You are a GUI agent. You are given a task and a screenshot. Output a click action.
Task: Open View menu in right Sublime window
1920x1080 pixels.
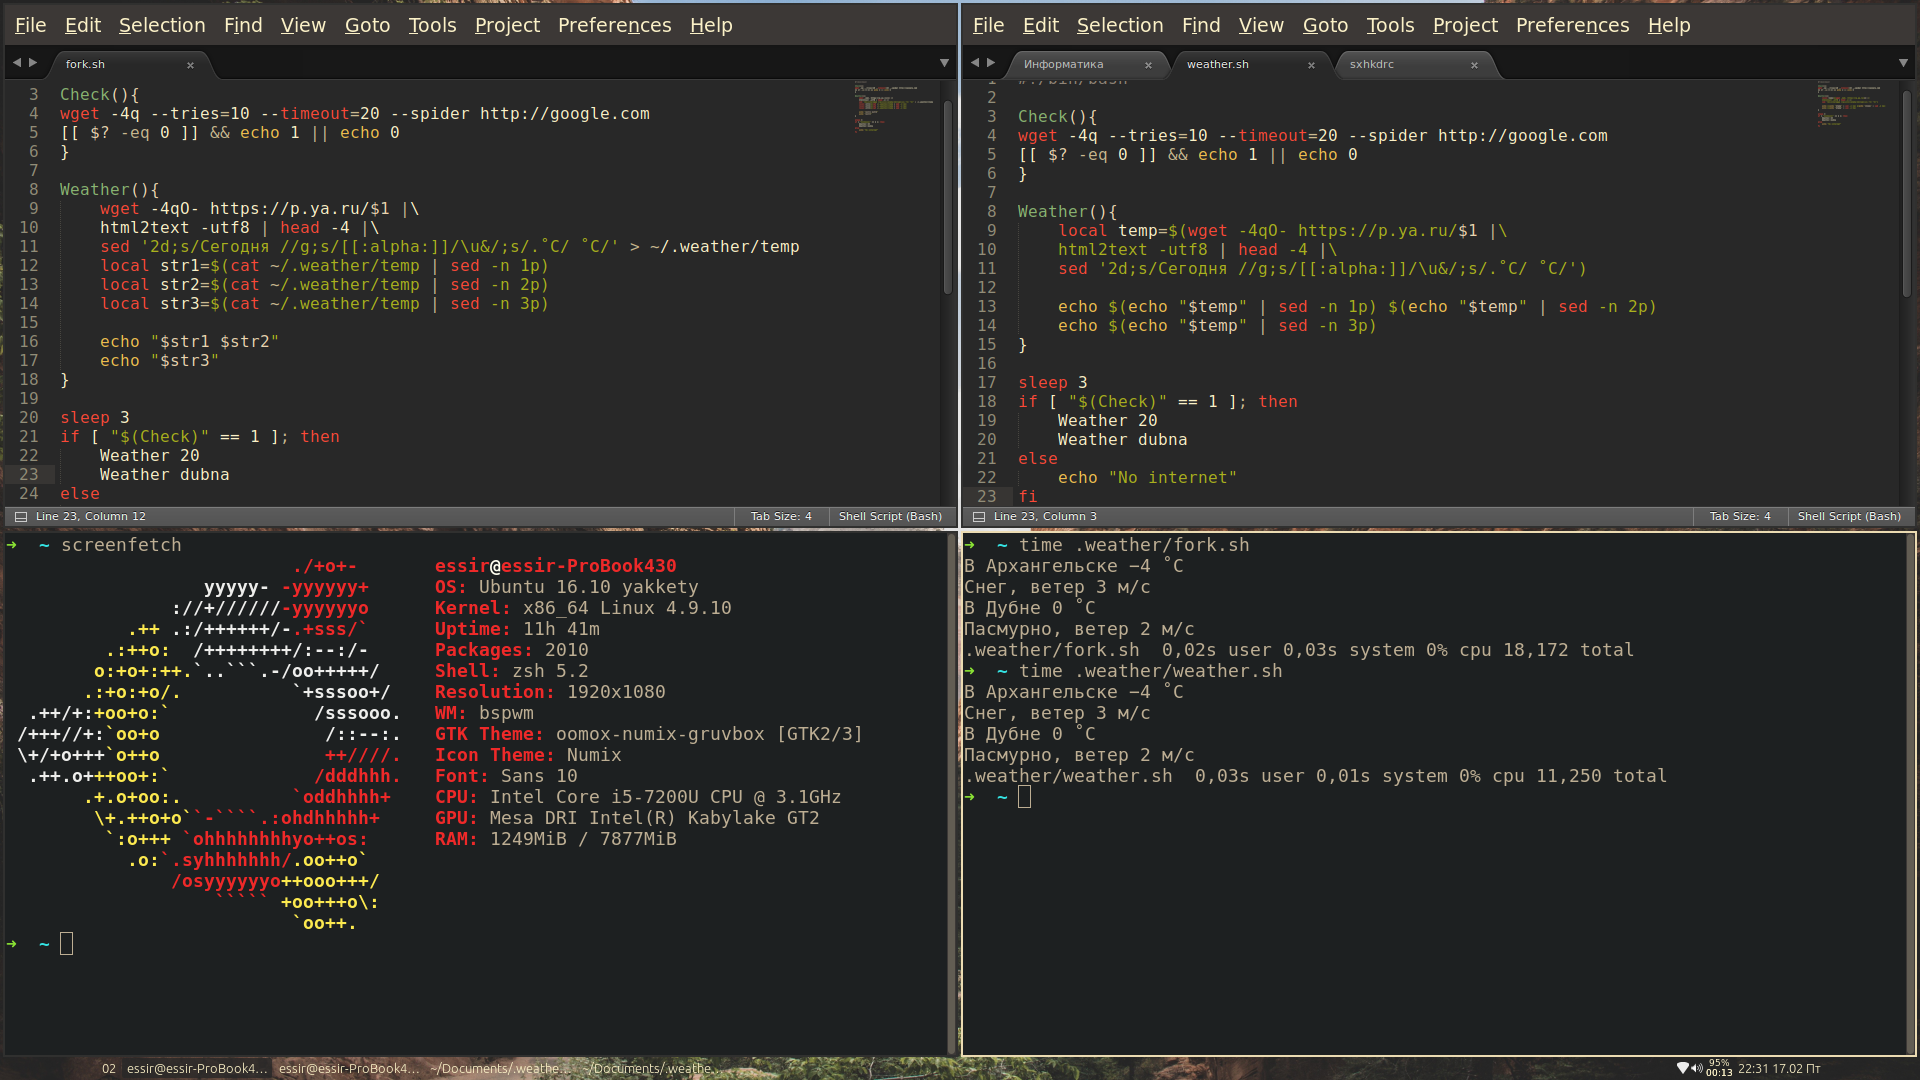tap(1261, 25)
